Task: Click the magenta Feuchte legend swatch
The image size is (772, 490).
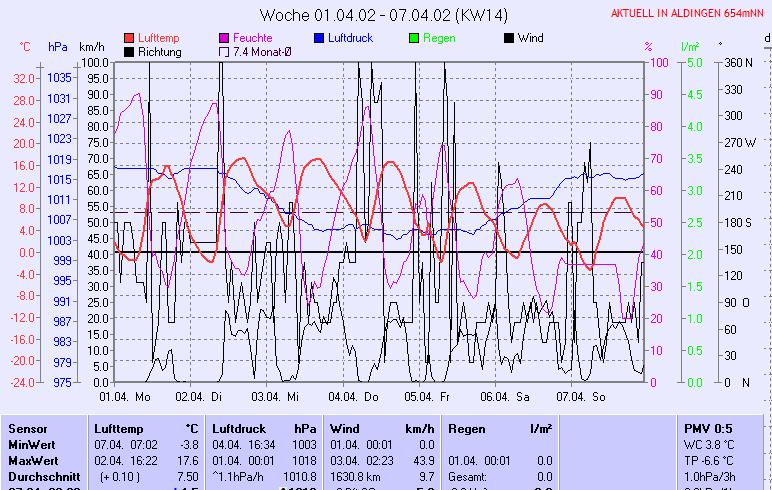Action: point(225,38)
